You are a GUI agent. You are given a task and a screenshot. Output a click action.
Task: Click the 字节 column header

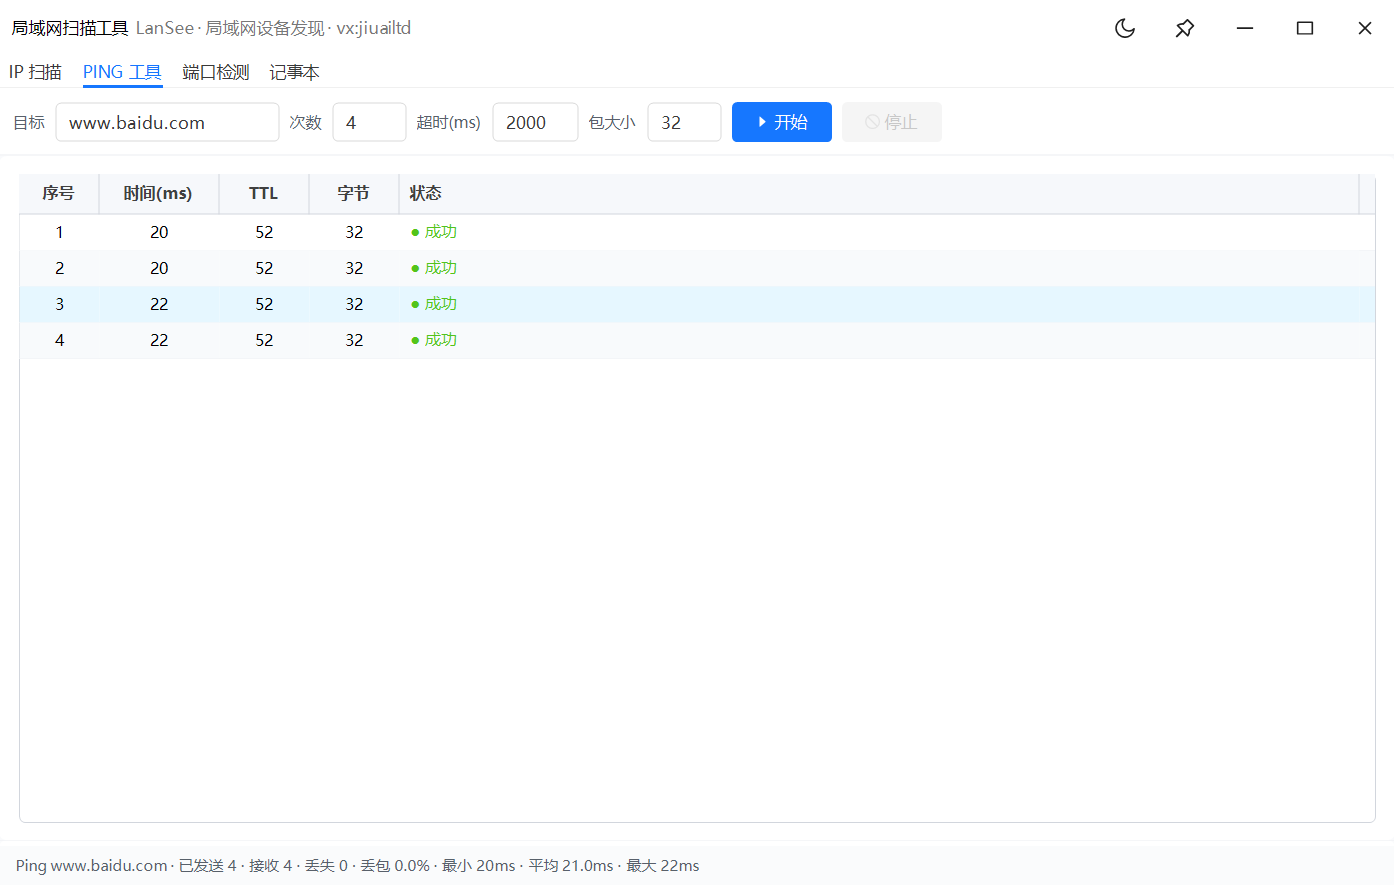(x=354, y=194)
